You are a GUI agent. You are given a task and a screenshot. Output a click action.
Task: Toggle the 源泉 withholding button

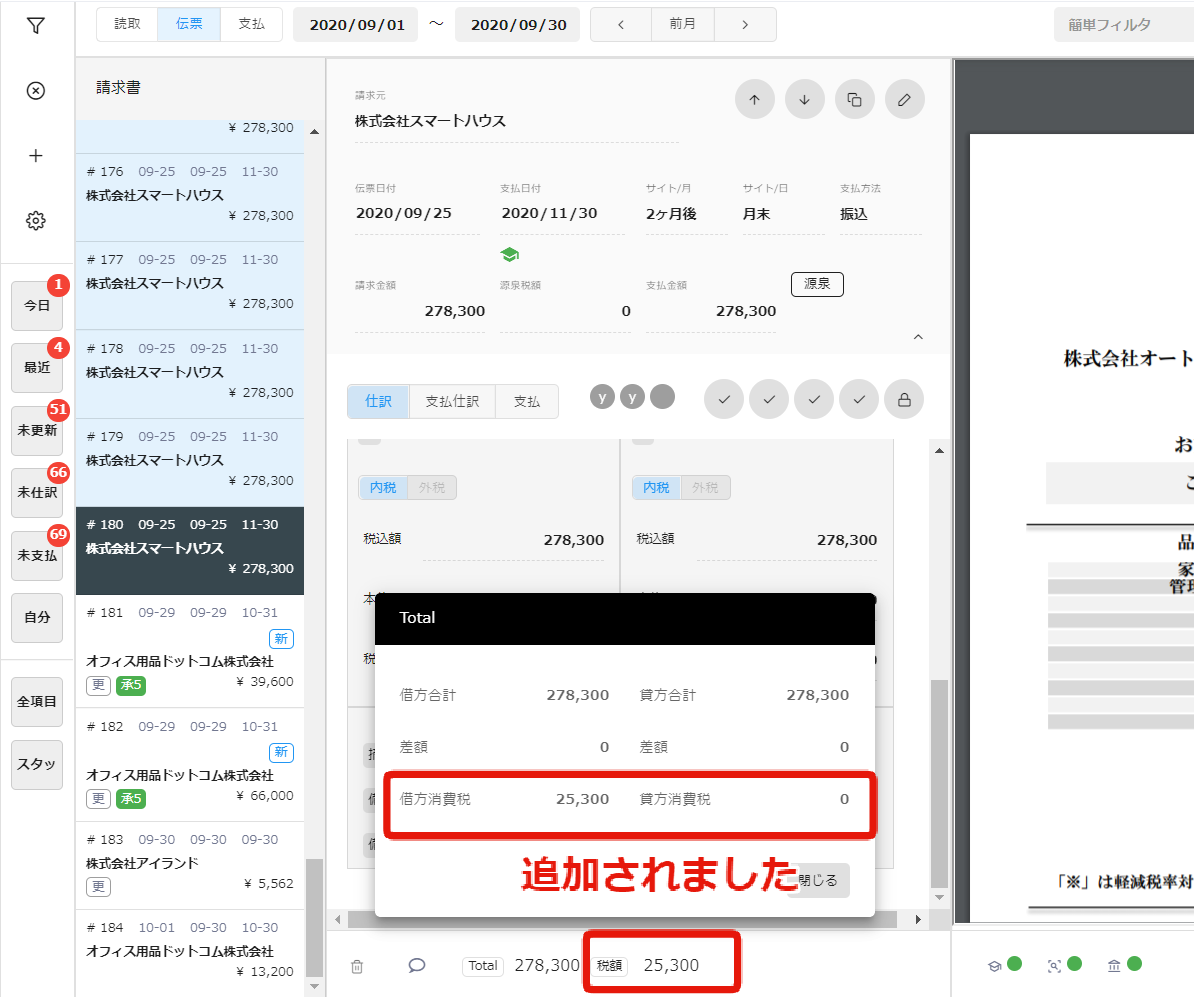pos(817,284)
